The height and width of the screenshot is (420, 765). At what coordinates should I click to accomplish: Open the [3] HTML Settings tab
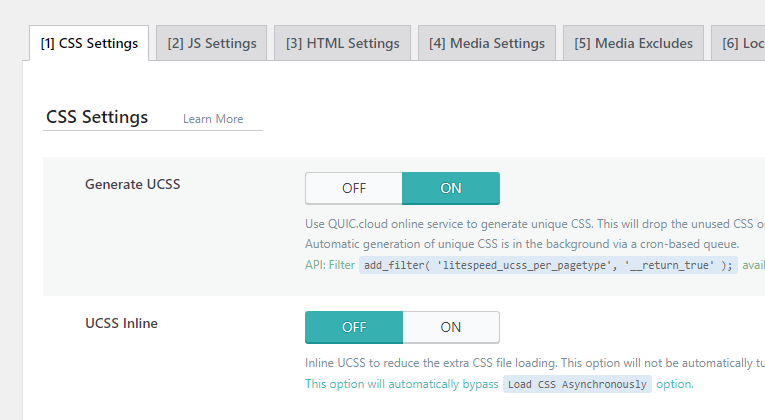coord(342,43)
